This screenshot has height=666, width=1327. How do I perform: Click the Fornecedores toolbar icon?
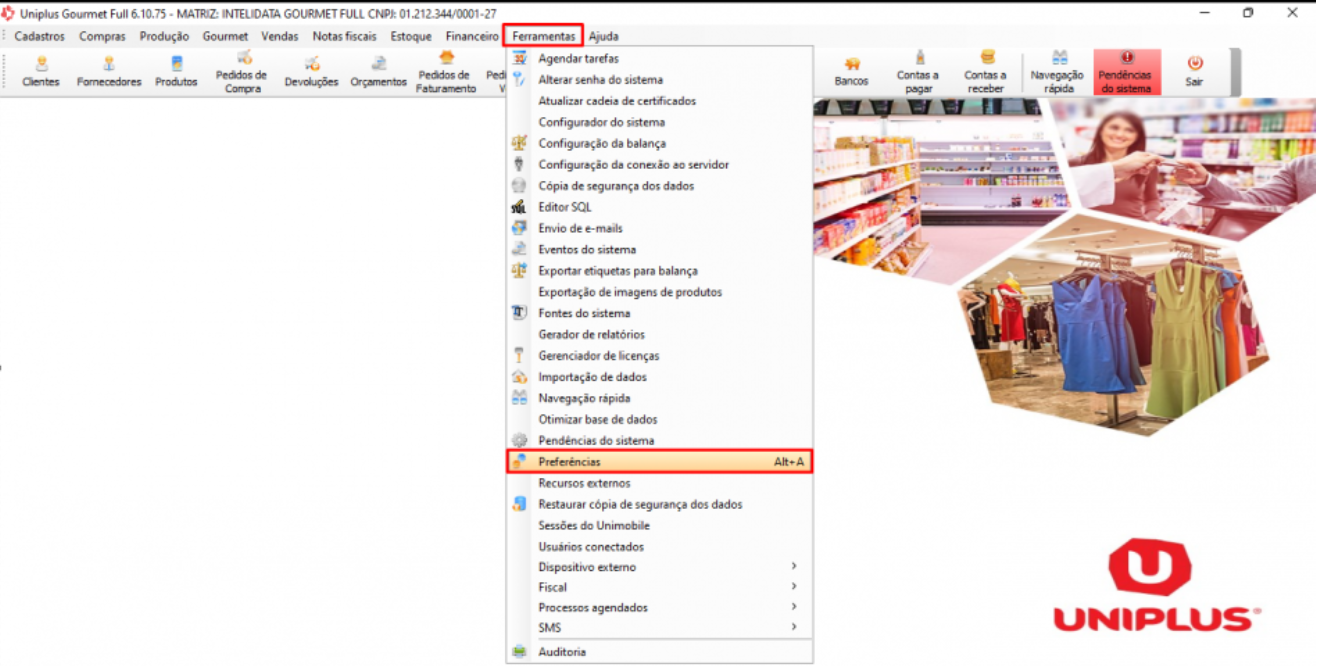[109, 71]
